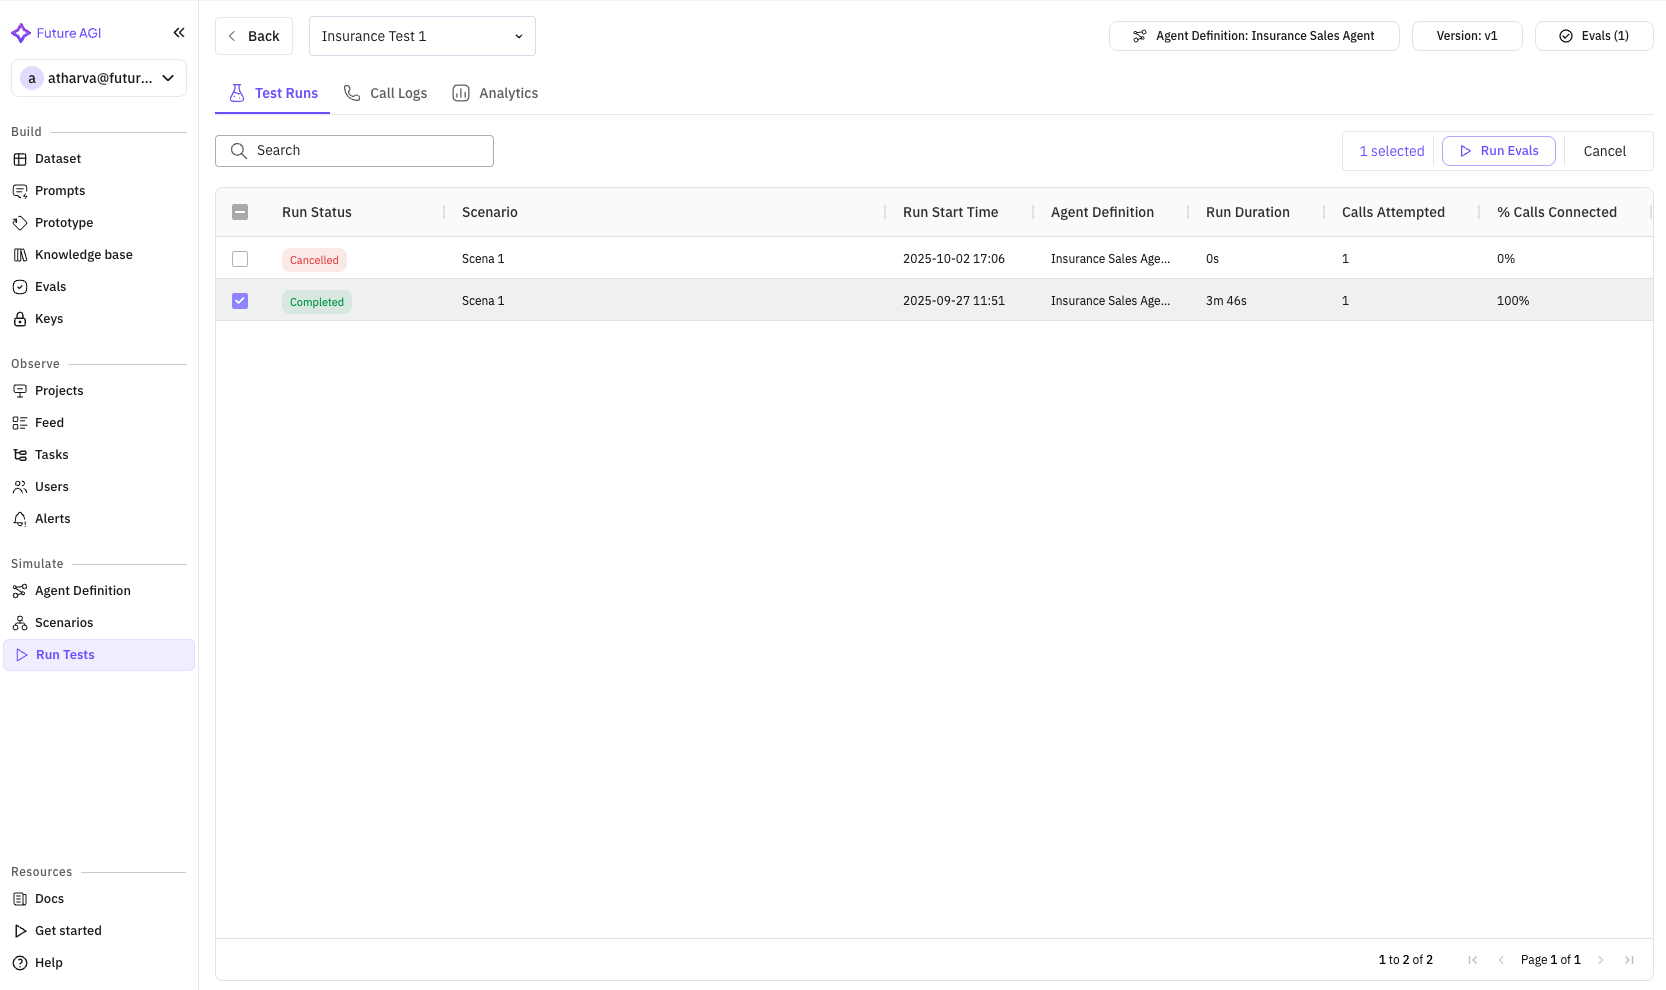Switch to the Call Logs tab
This screenshot has width=1666, height=990.
(x=386, y=93)
